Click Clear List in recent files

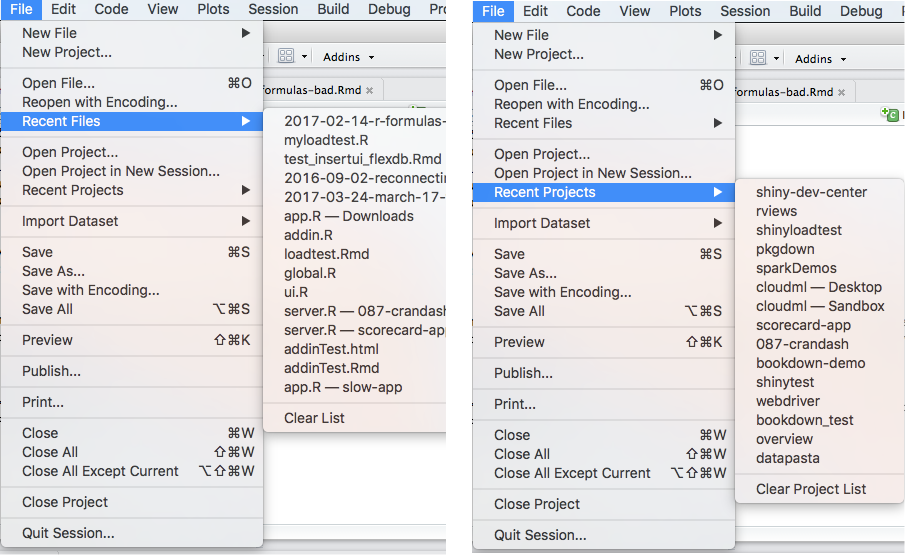point(314,418)
